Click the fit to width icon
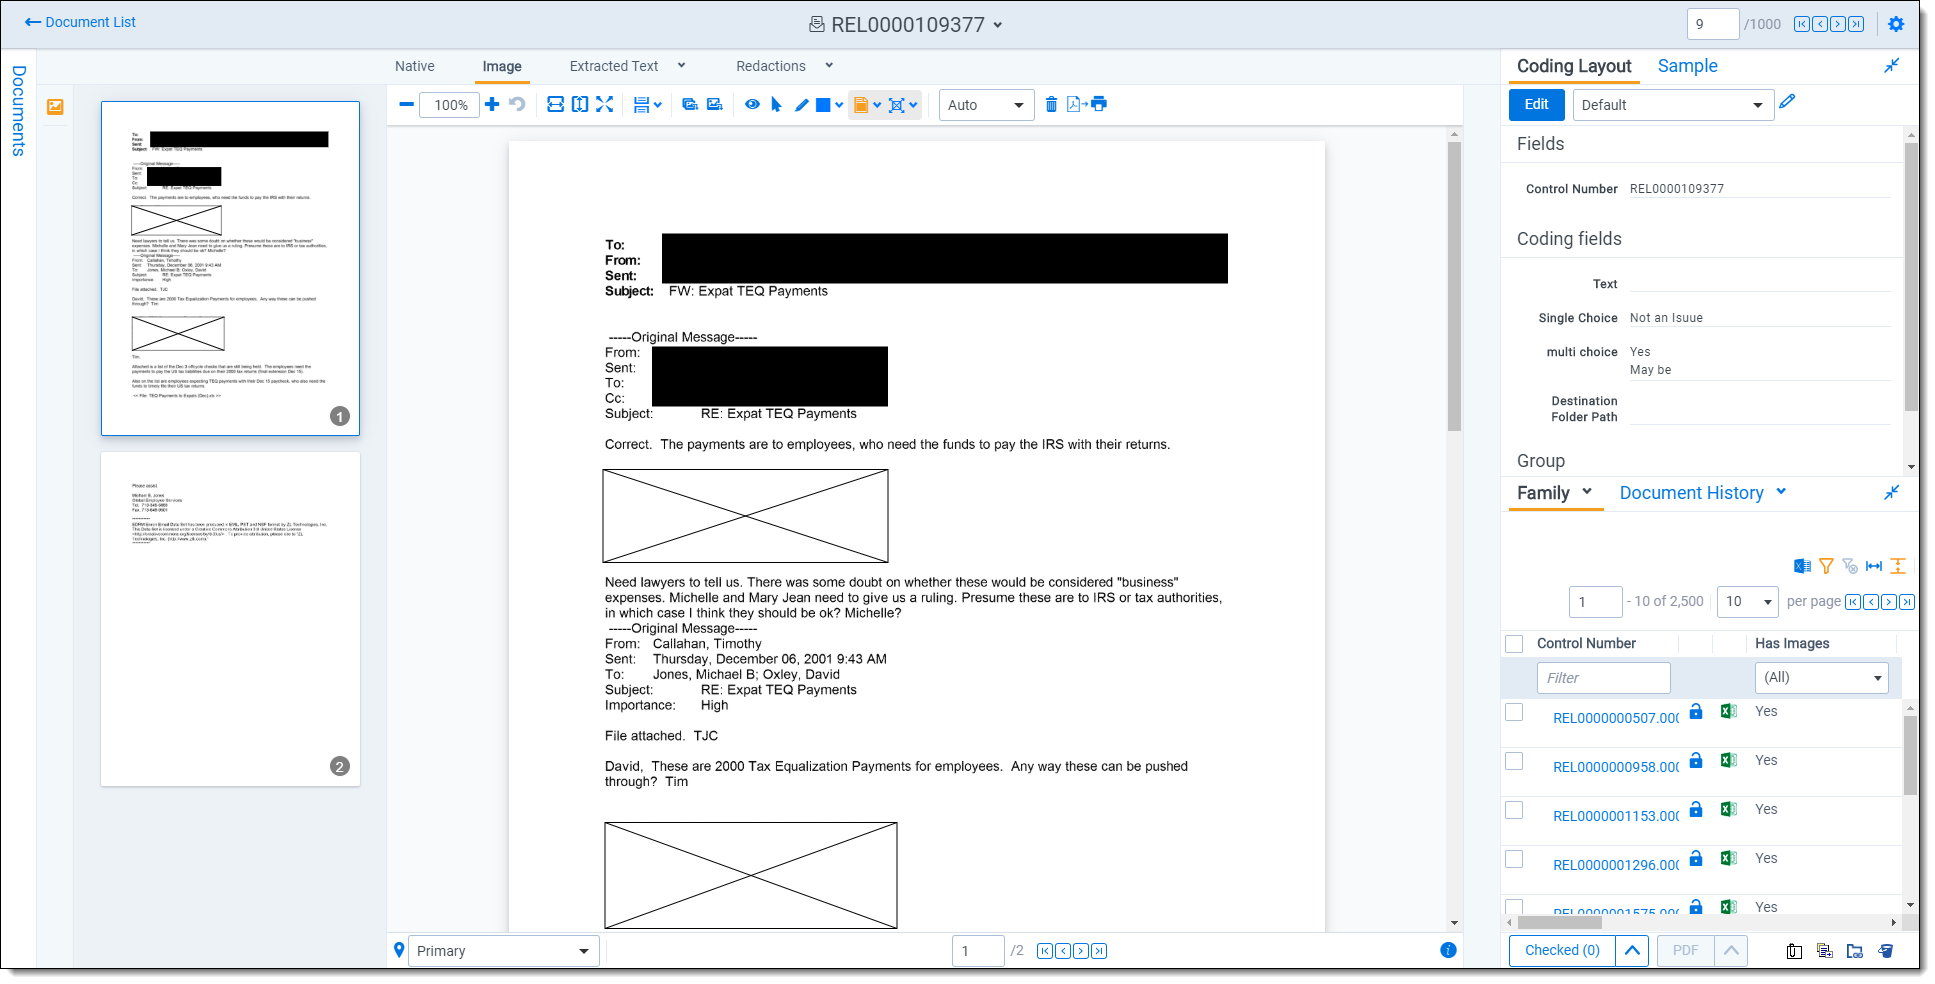1935x984 pixels. click(x=555, y=104)
